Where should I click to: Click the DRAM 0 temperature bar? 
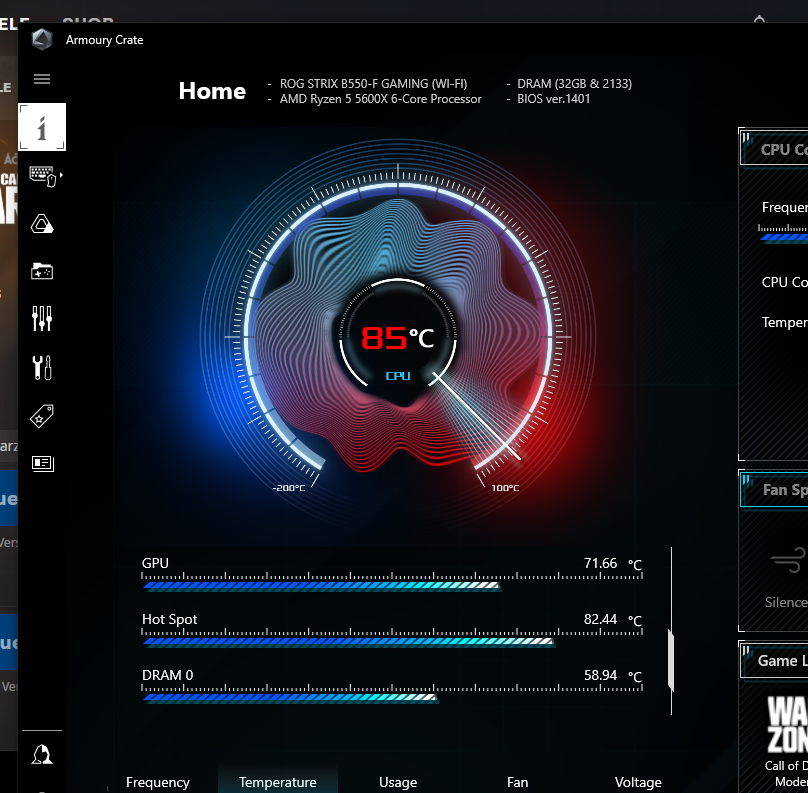[290, 698]
